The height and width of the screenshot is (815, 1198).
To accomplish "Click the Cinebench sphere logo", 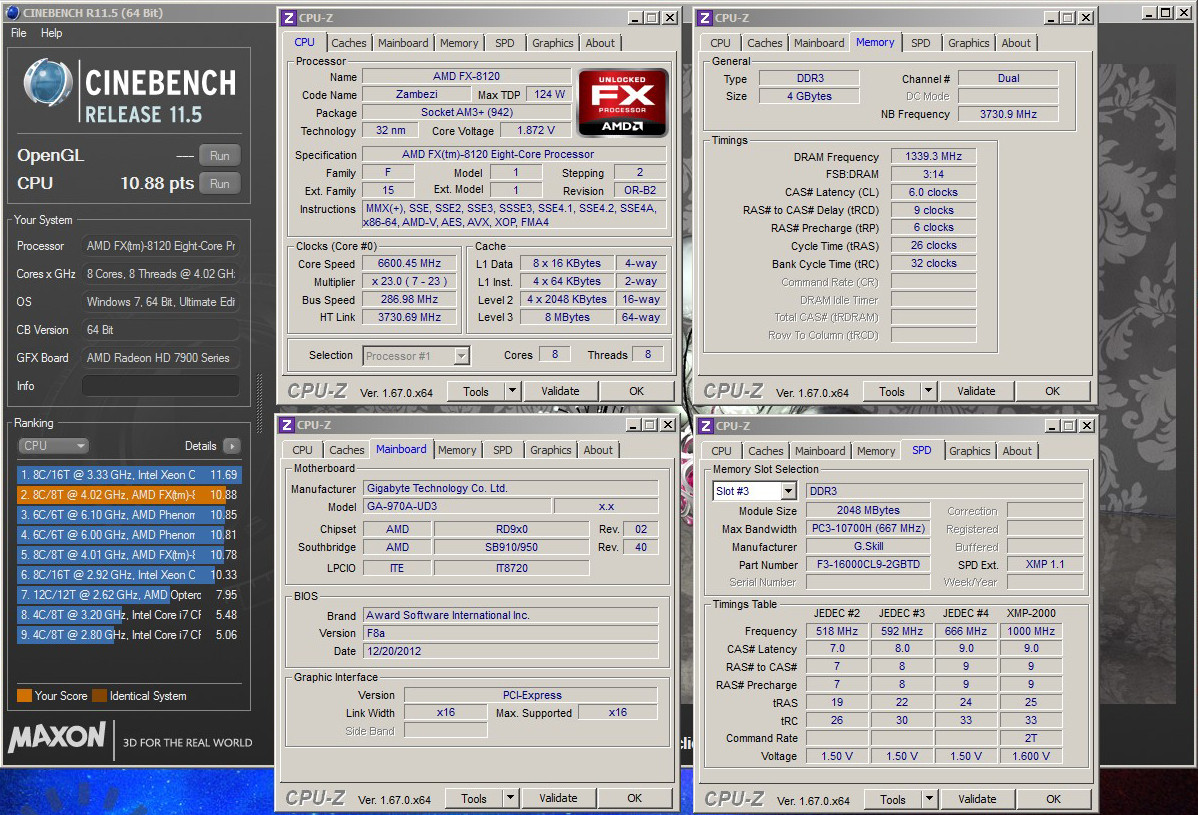I will pos(47,82).
